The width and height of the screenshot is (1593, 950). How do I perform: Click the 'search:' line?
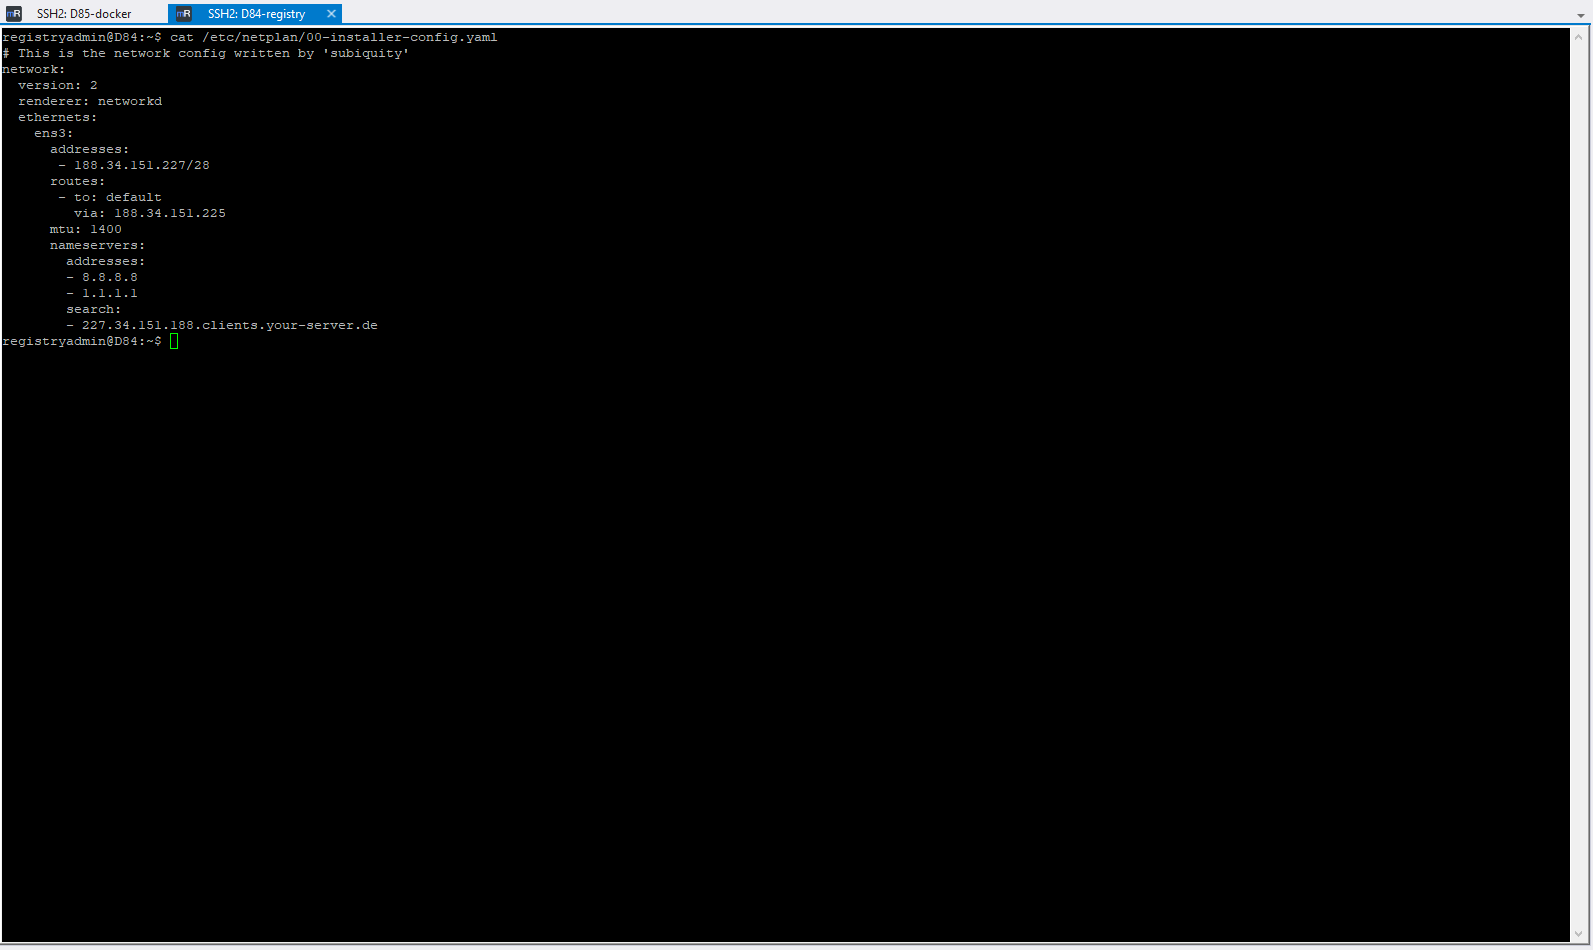point(94,309)
